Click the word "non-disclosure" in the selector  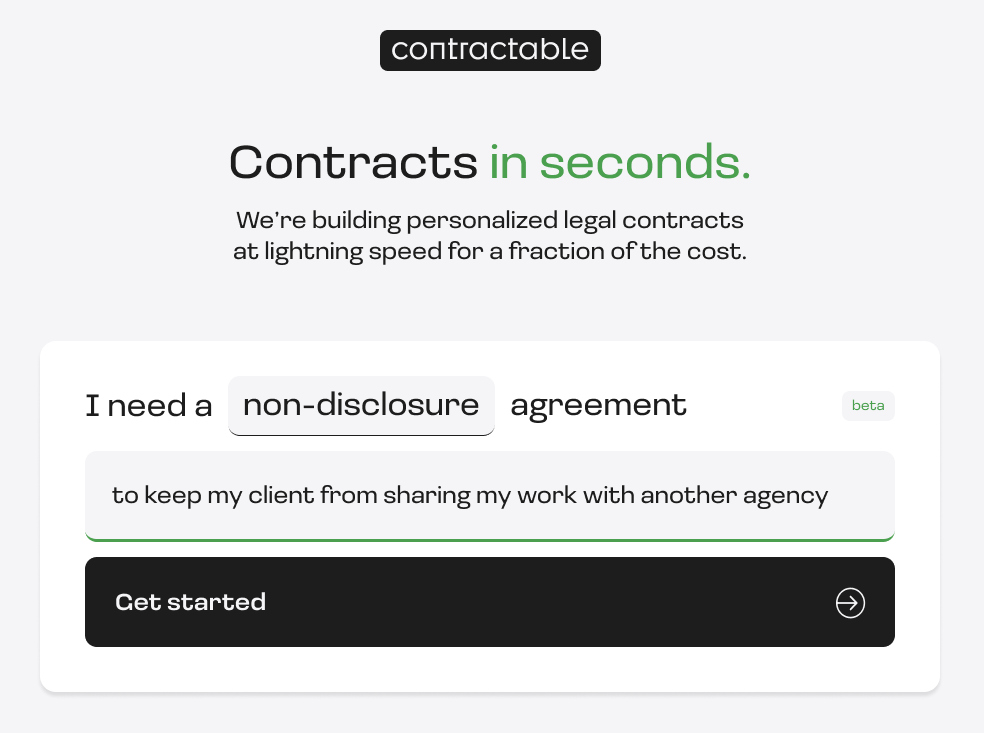click(361, 405)
